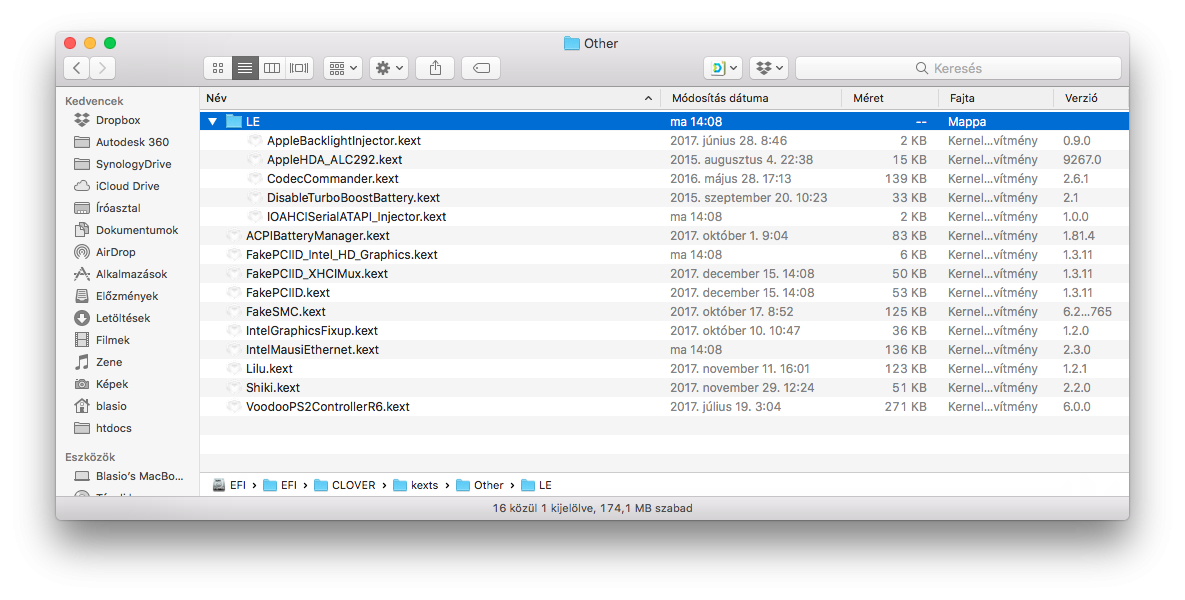Switch to icon view
The image size is (1185, 600).
(218, 68)
